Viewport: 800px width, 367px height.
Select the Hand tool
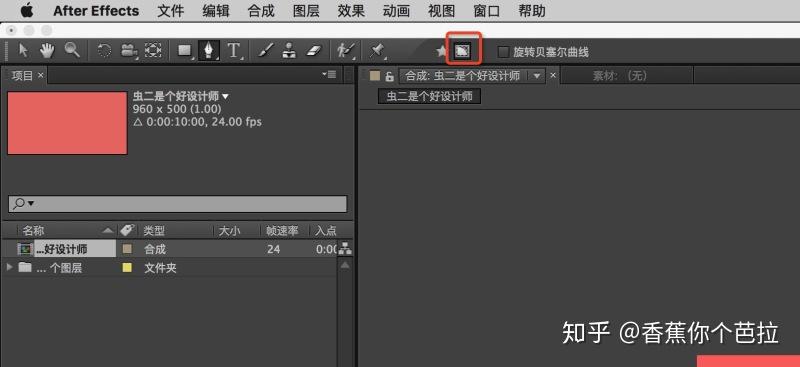coord(47,51)
